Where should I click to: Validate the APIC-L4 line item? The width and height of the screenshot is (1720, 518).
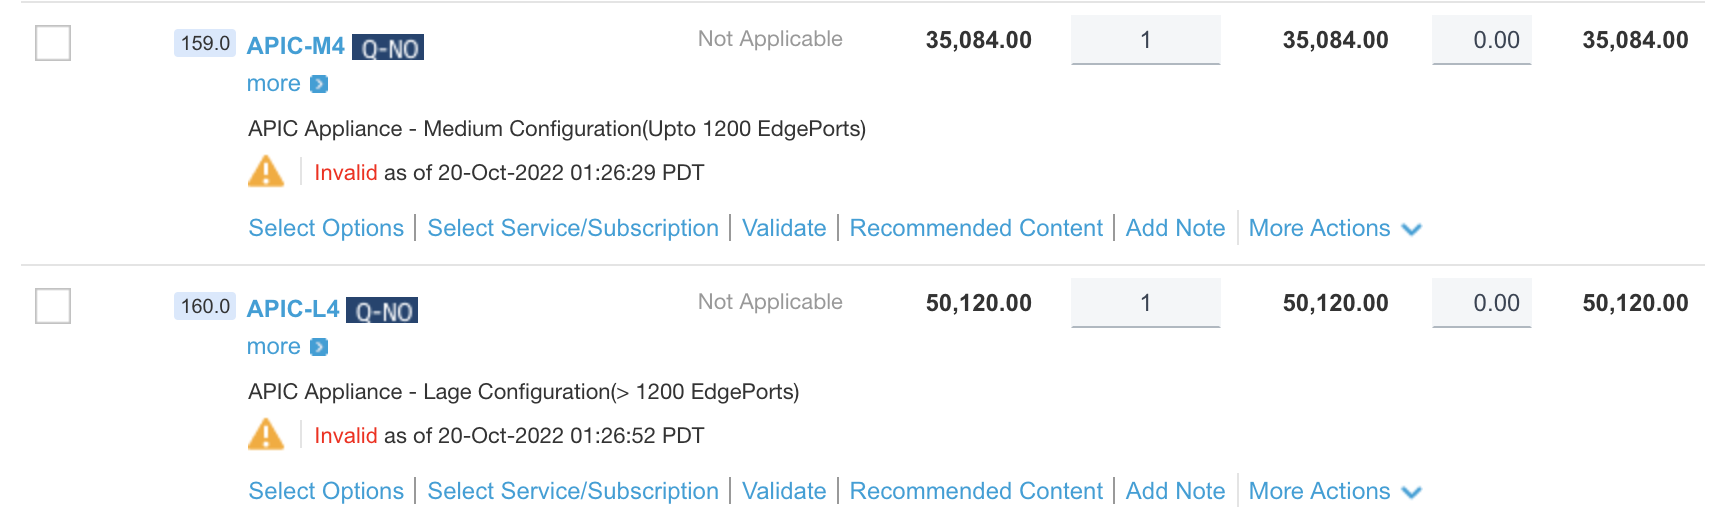pyautogui.click(x=784, y=491)
